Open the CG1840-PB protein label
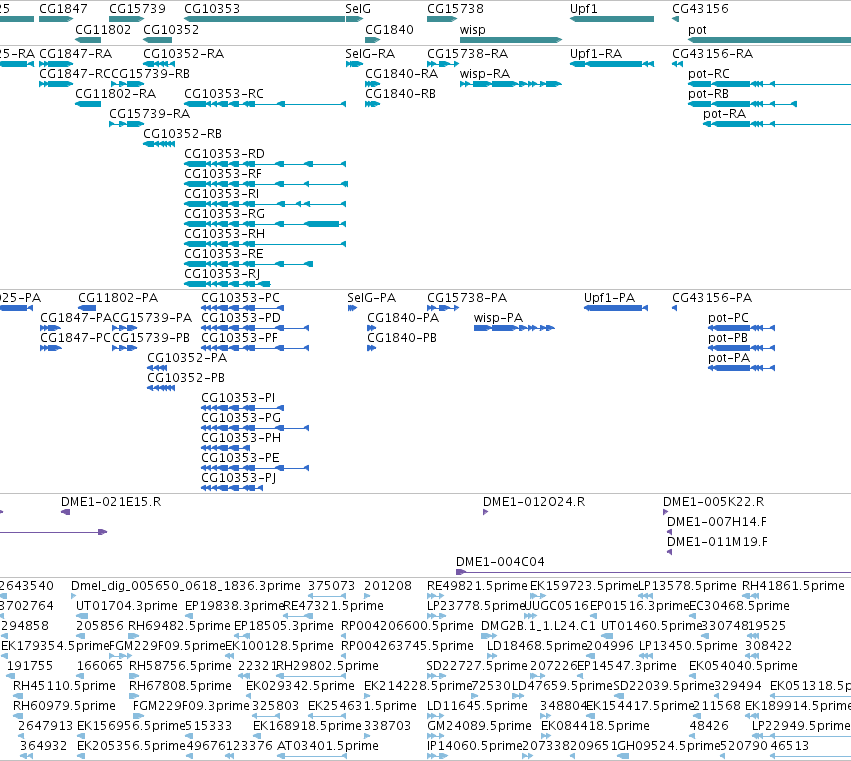This screenshot has width=851, height=761. 402,338
